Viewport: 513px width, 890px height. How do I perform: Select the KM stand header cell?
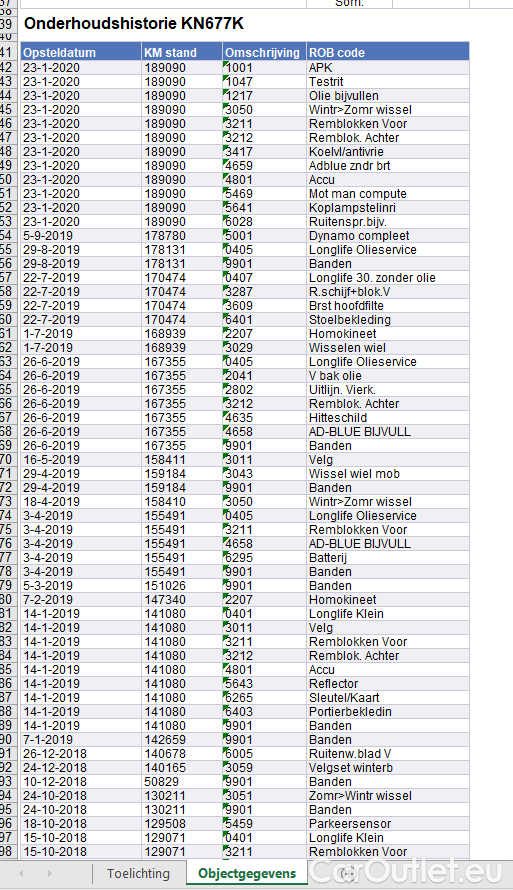click(x=182, y=53)
